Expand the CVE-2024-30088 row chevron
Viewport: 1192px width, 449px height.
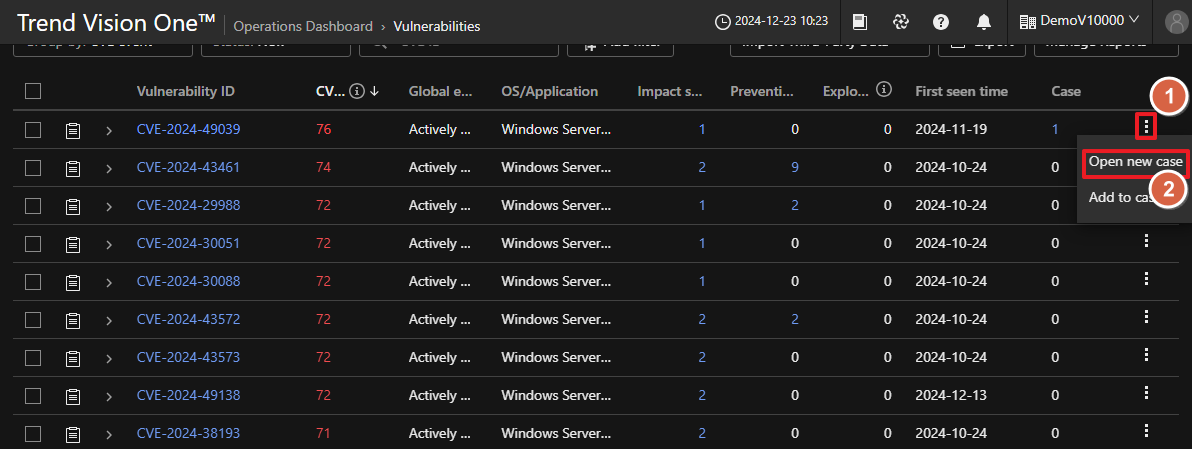coord(109,282)
